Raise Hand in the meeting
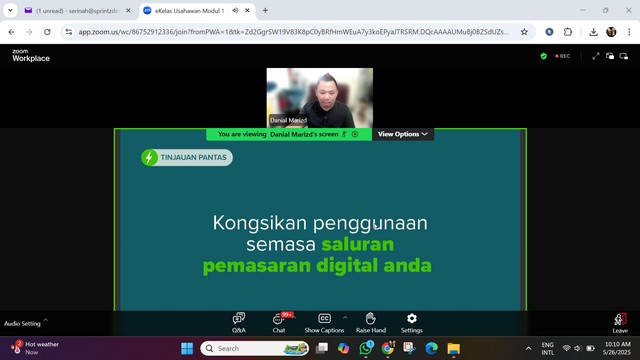 pyautogui.click(x=371, y=323)
